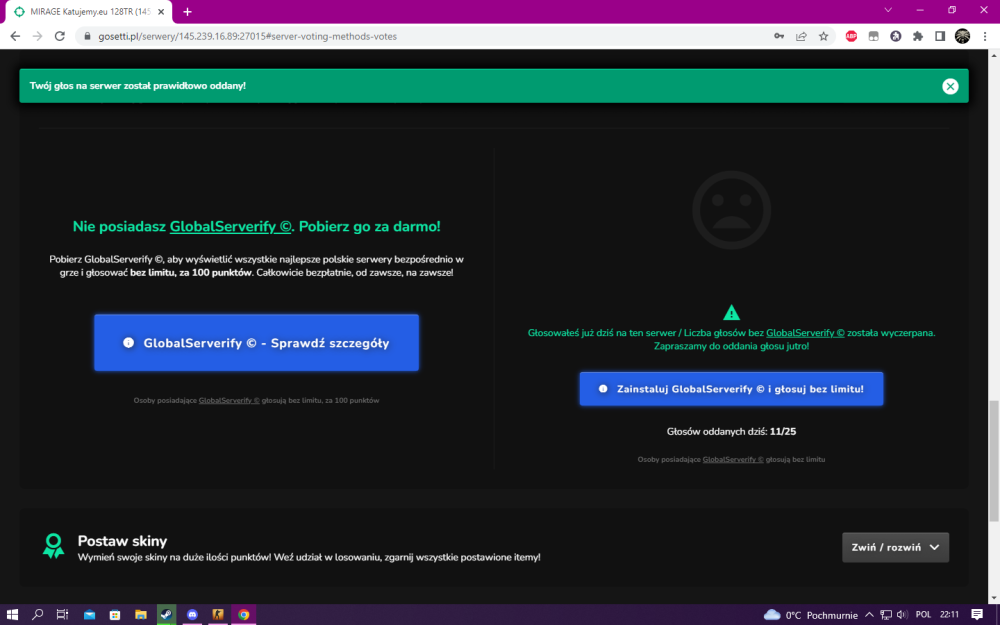Open the extension icon next to ABP
1000x625 pixels.
(874, 36)
